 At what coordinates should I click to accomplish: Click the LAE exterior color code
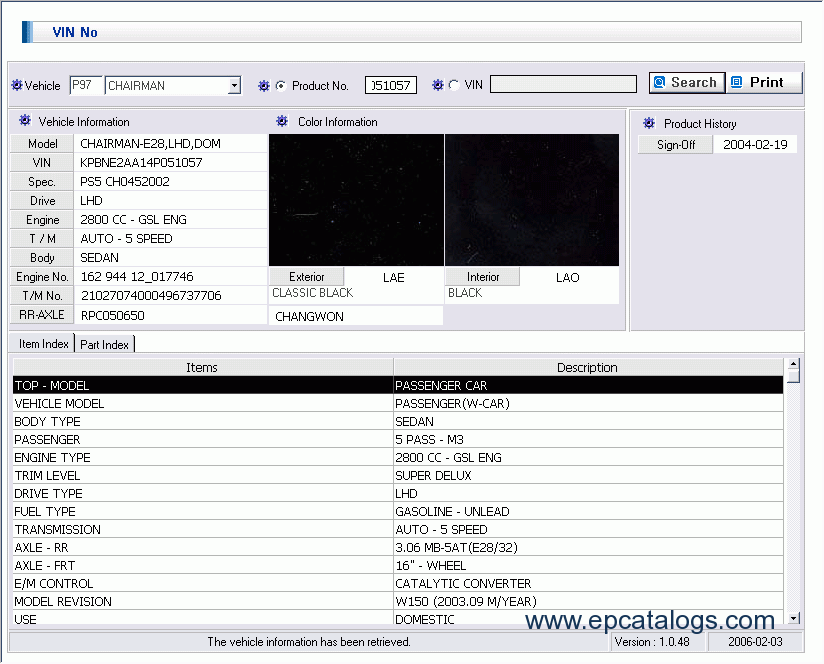click(x=394, y=277)
